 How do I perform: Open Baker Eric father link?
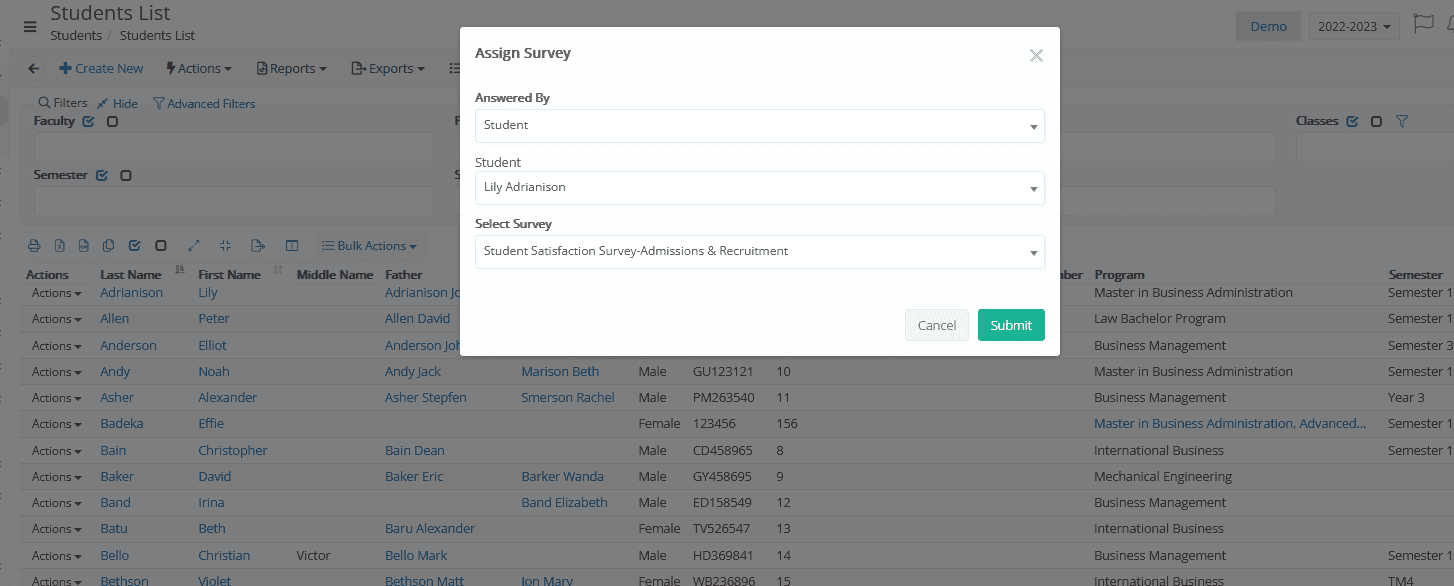[414, 477]
